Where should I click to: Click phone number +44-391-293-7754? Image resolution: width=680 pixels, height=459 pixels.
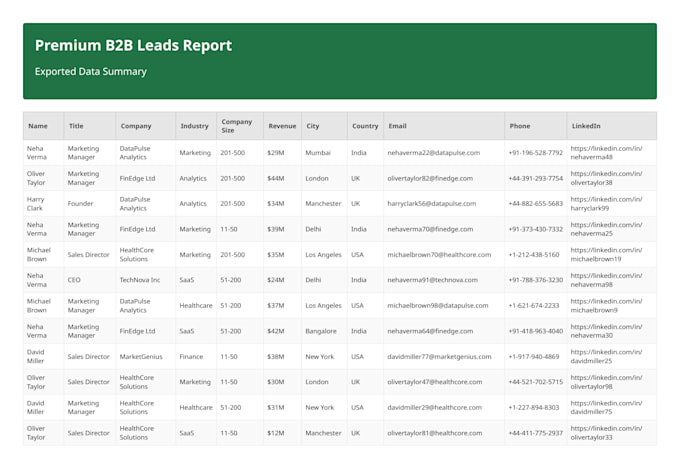point(536,178)
